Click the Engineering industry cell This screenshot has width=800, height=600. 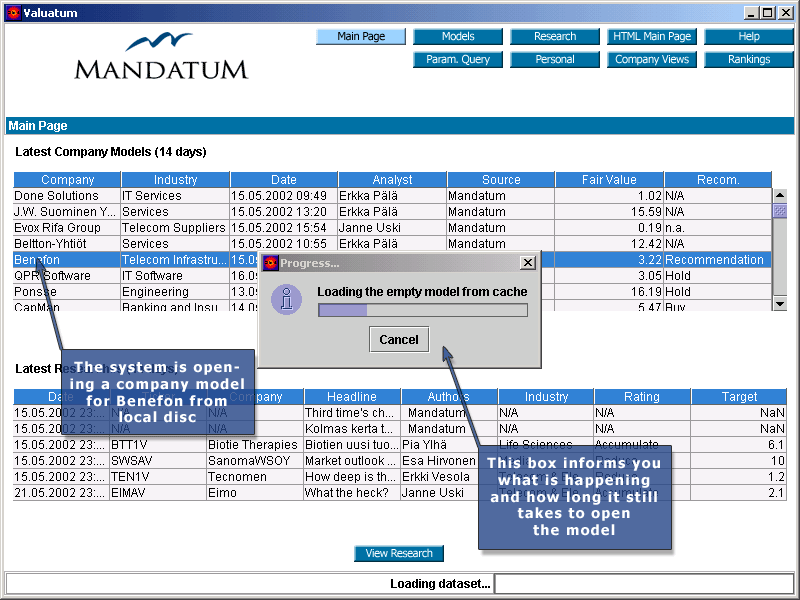[175, 292]
